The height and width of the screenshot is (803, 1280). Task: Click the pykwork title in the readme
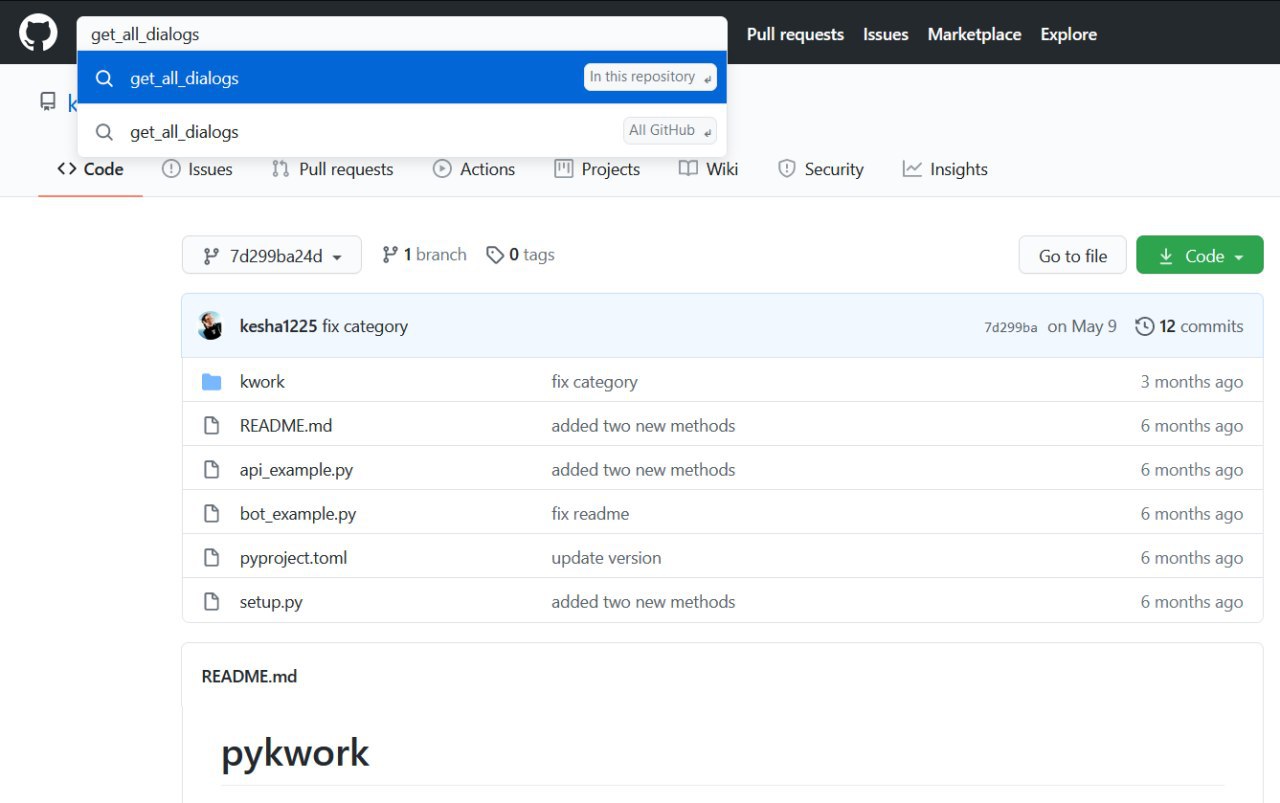pos(295,753)
